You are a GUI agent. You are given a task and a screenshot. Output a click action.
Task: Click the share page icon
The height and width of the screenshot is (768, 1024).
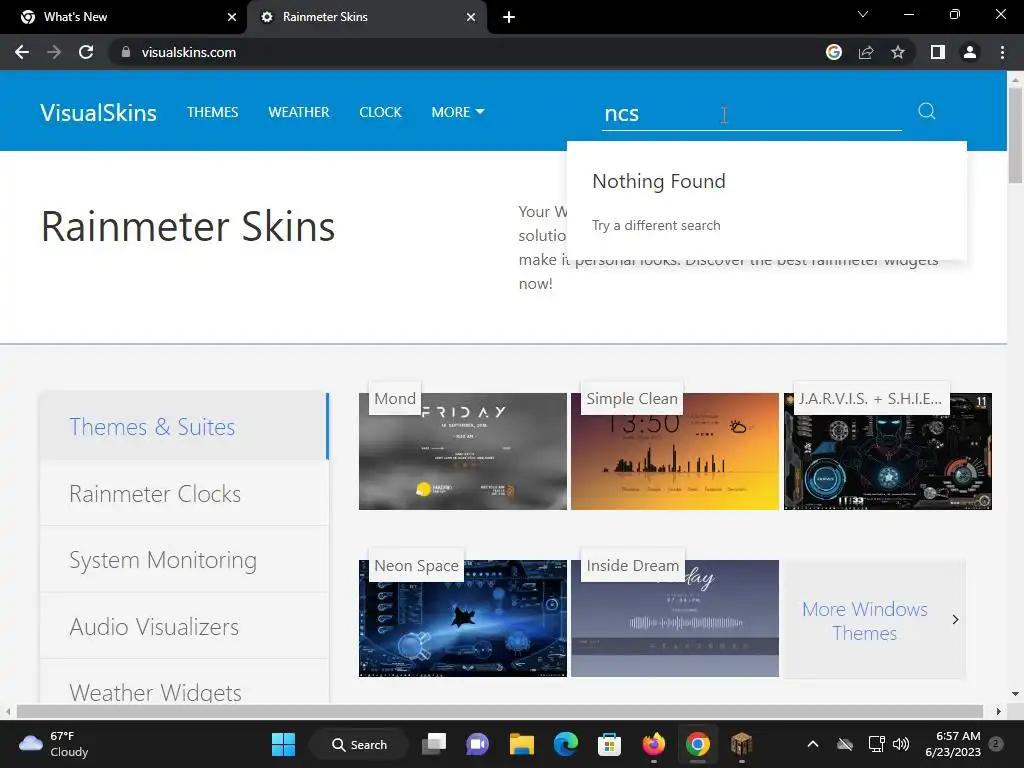866,52
